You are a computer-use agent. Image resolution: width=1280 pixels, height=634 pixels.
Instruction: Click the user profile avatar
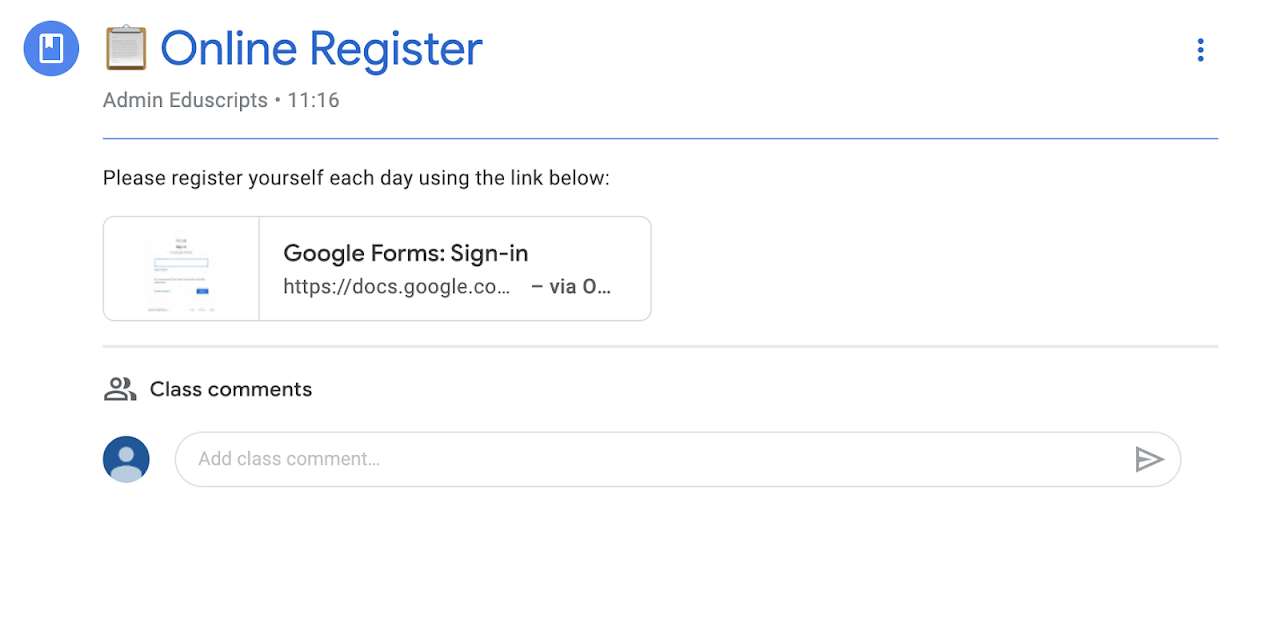tap(126, 459)
